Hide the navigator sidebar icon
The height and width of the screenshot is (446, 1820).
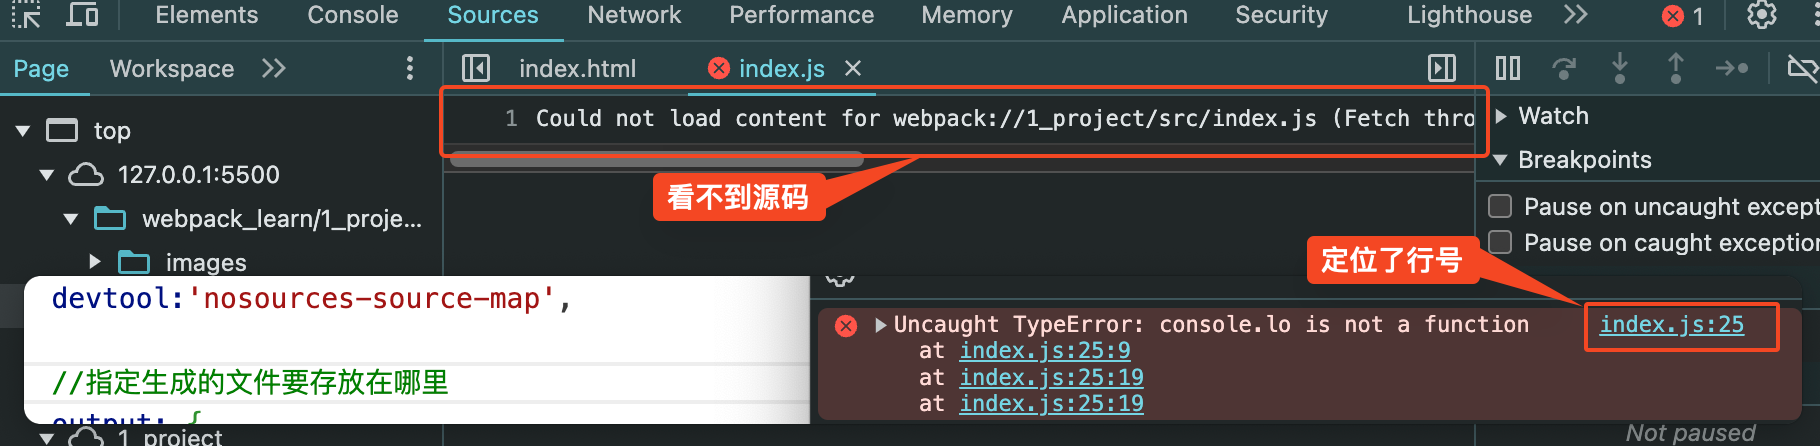pyautogui.click(x=476, y=68)
